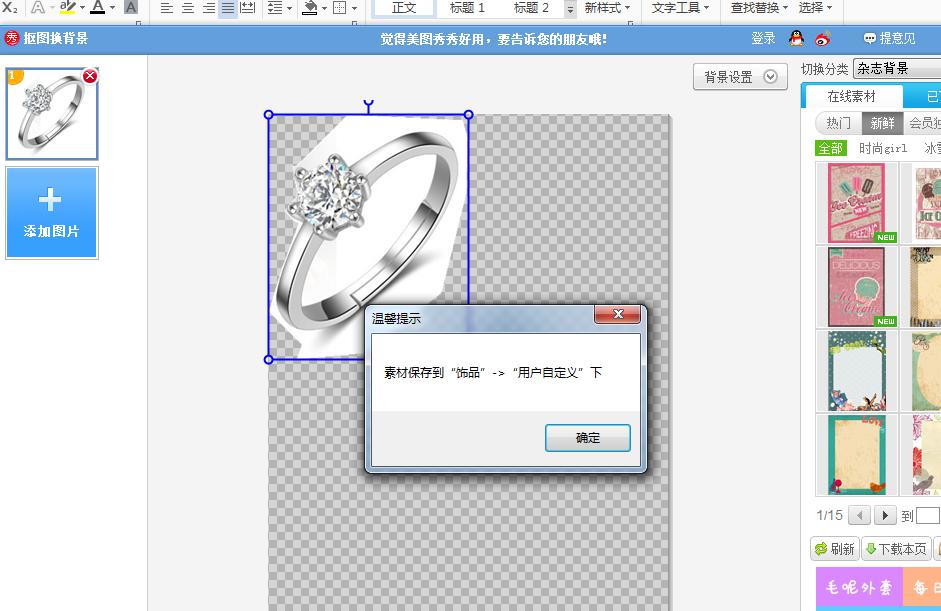Click 下载本页 download button
This screenshot has height=611, width=941.
(896, 549)
